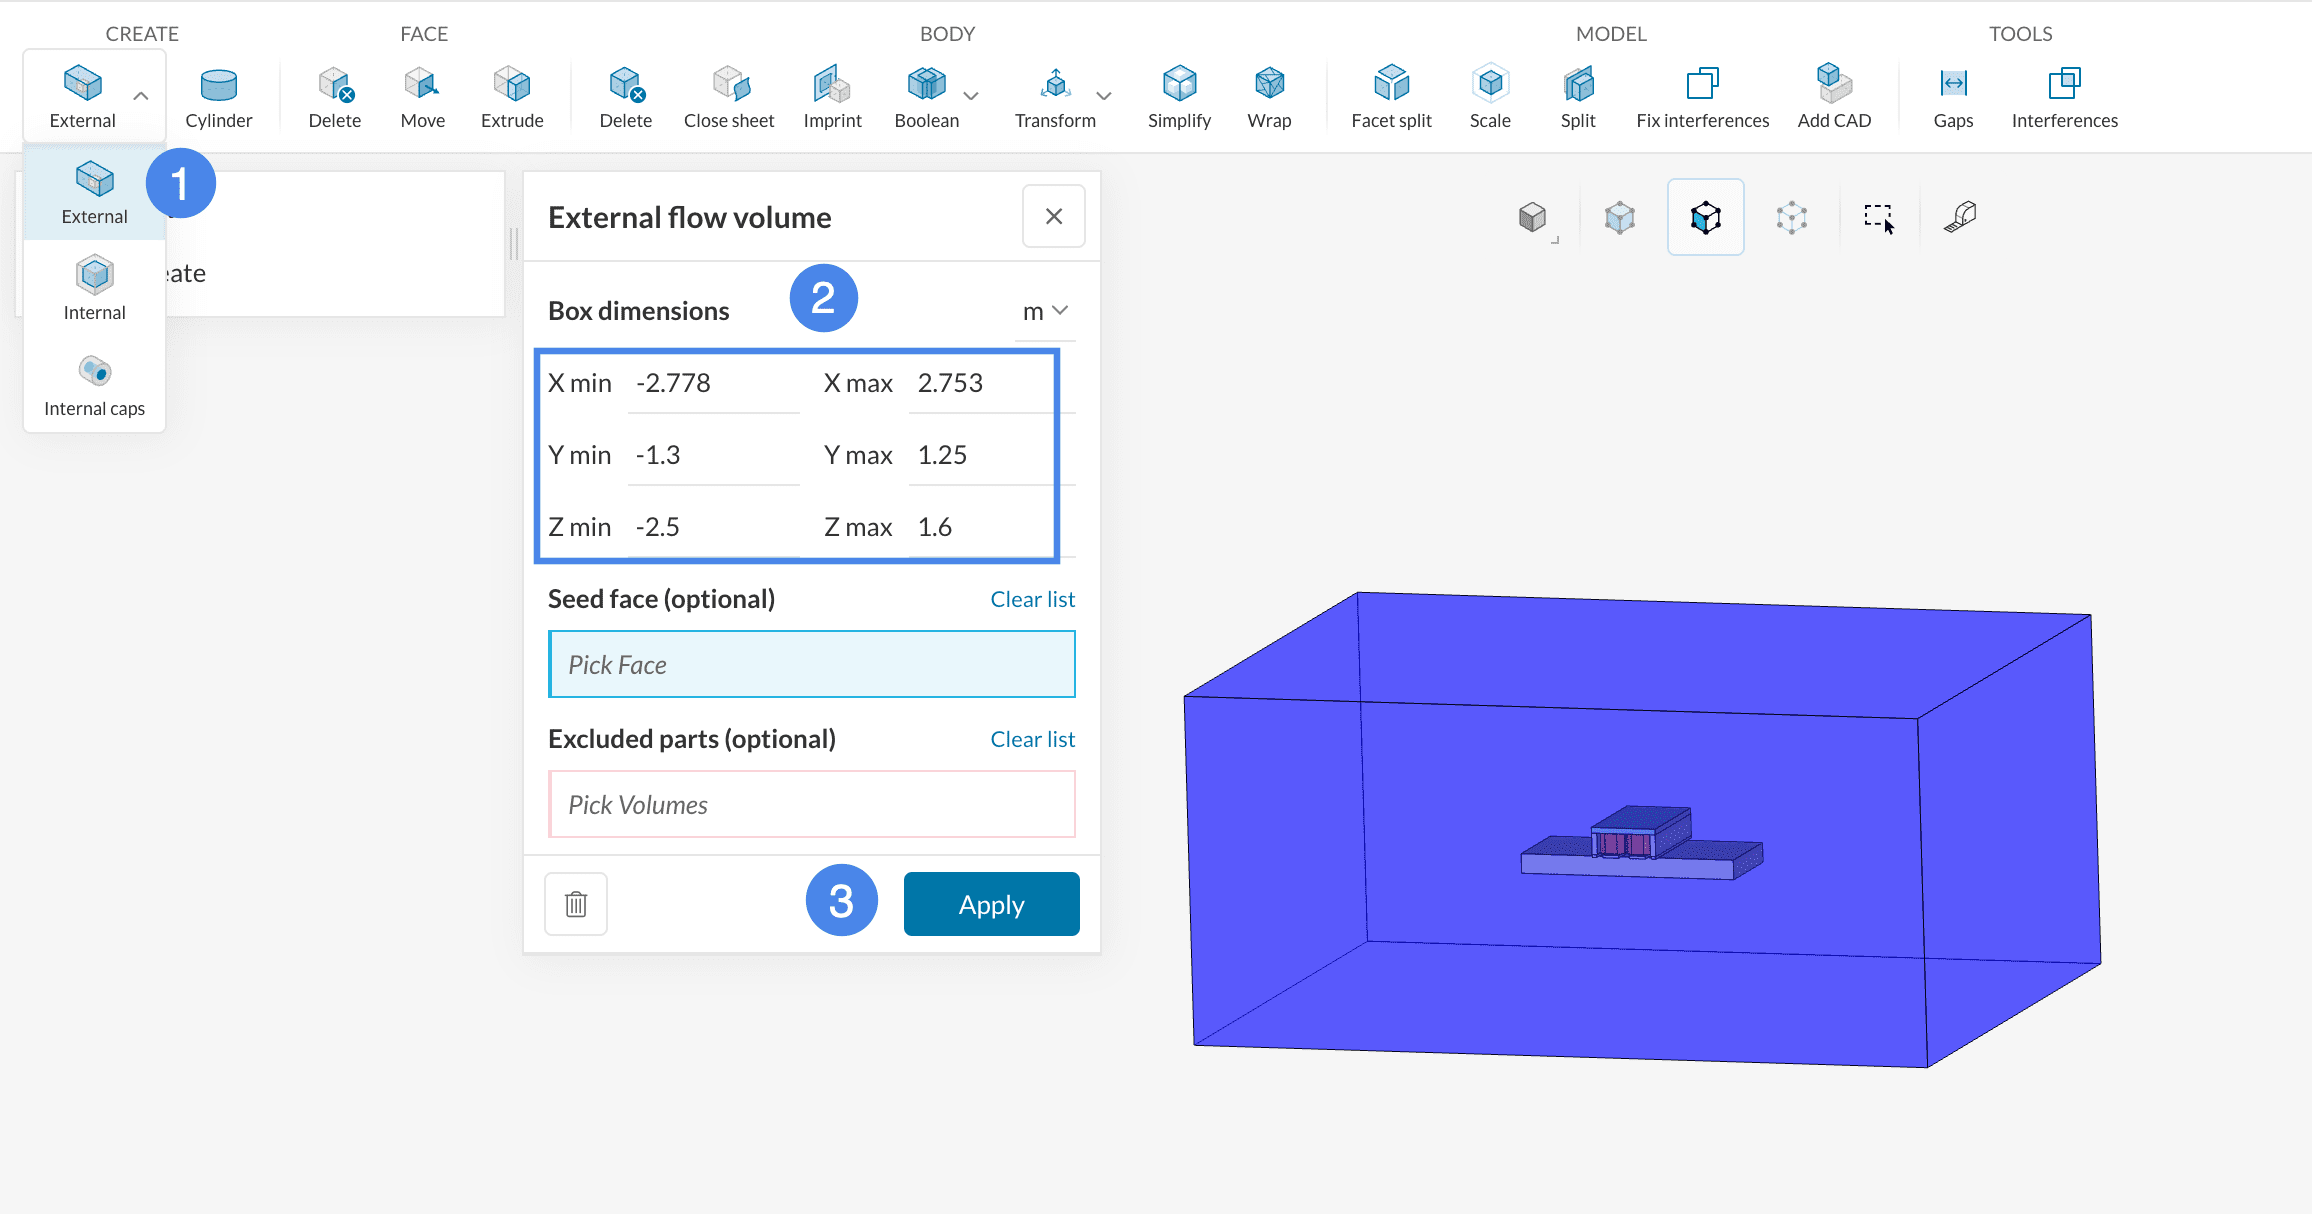Click the Pick Volumes excluded parts field
Viewport: 2312px width, 1214px height.
click(811, 804)
